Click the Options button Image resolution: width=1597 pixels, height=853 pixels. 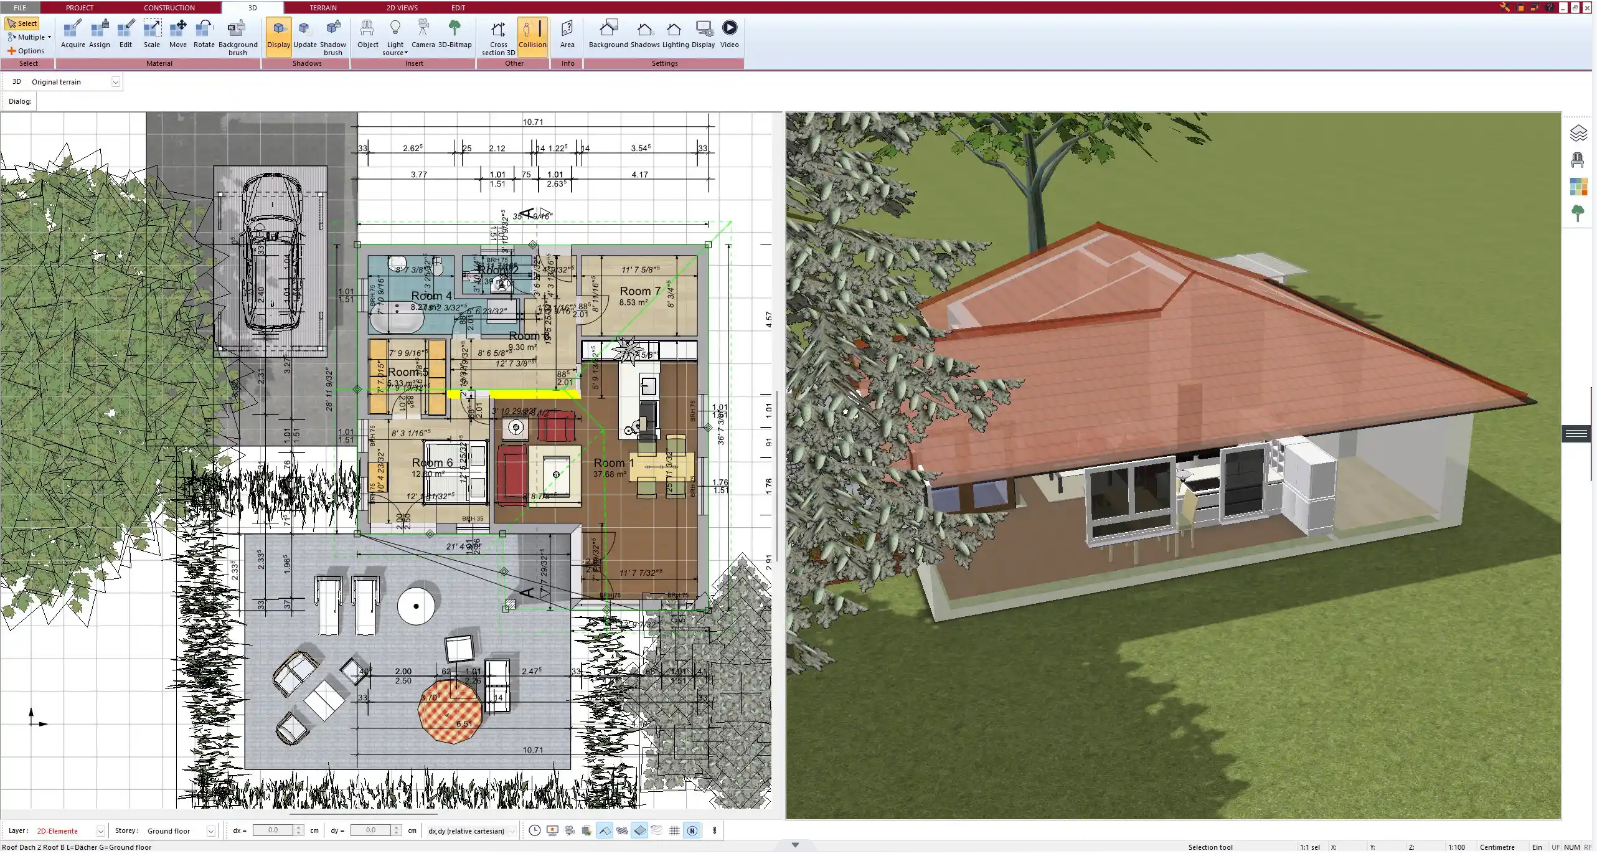click(x=26, y=51)
